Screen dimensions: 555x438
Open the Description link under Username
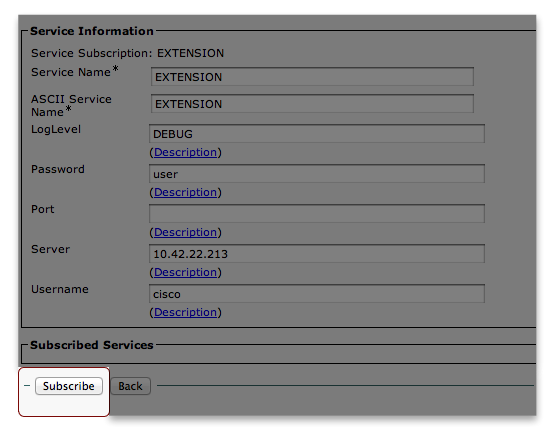185,312
